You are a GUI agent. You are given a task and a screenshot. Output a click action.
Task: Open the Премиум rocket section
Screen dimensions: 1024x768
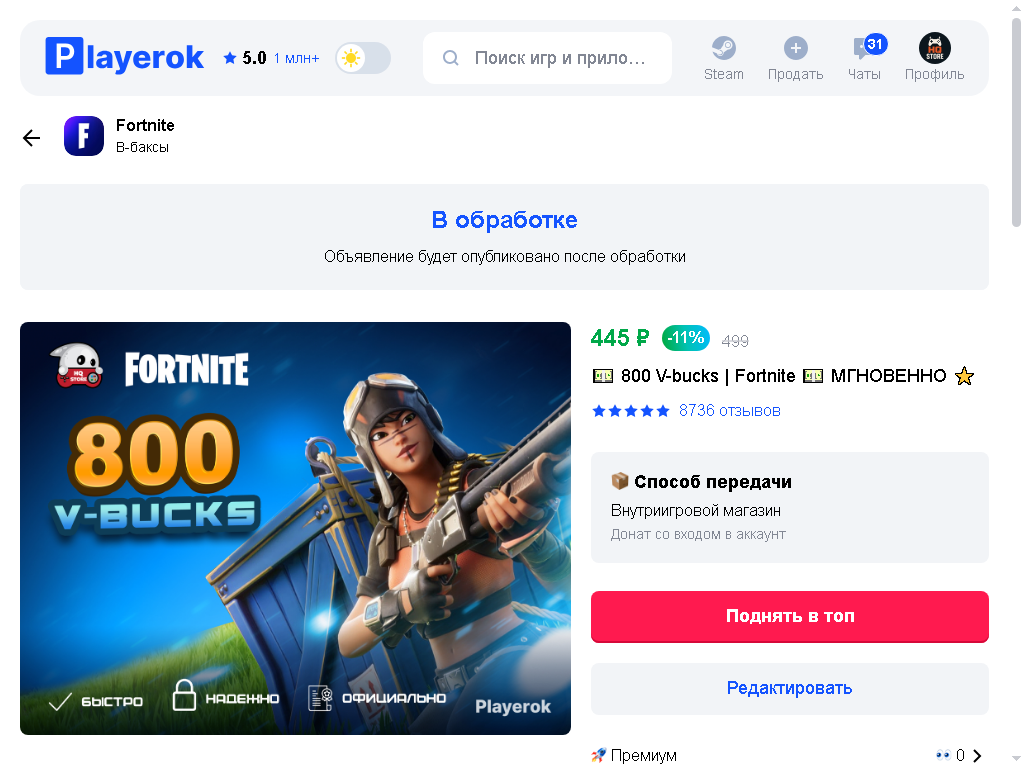[634, 756]
